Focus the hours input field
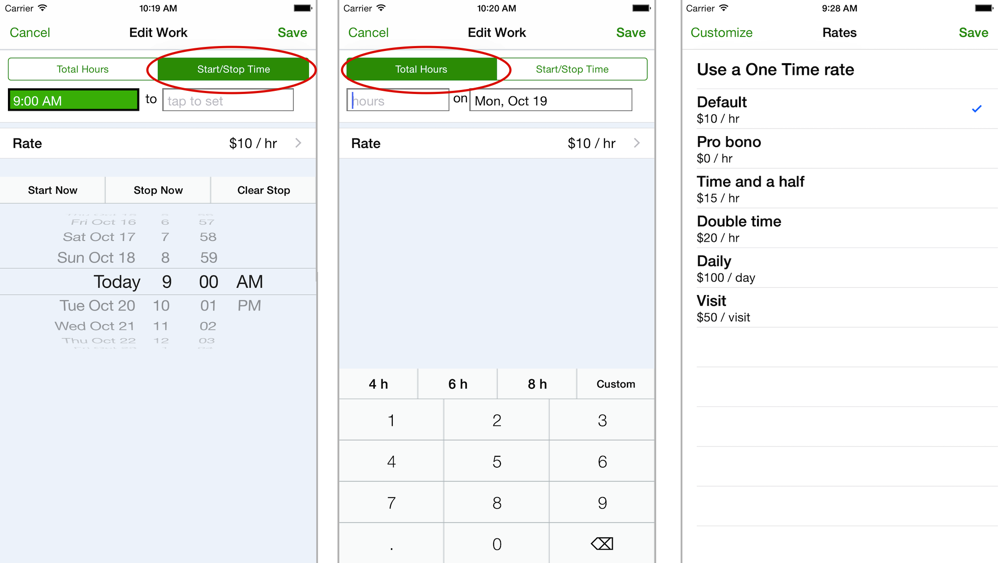 point(398,100)
